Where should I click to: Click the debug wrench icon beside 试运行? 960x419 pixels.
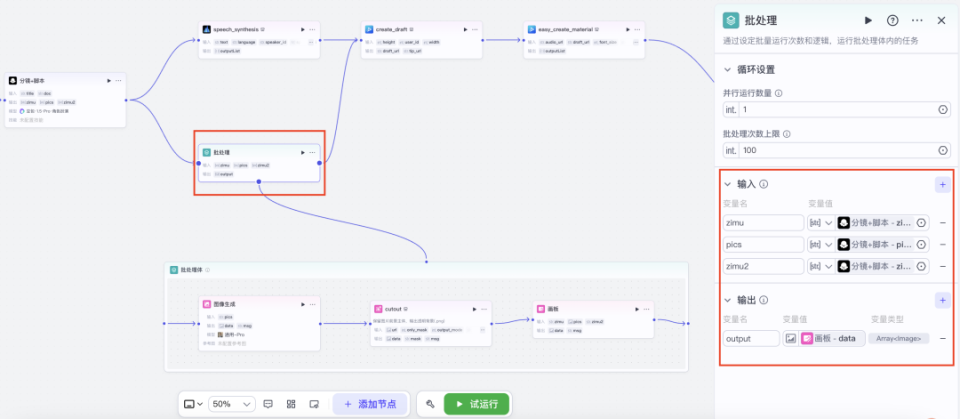(430, 404)
